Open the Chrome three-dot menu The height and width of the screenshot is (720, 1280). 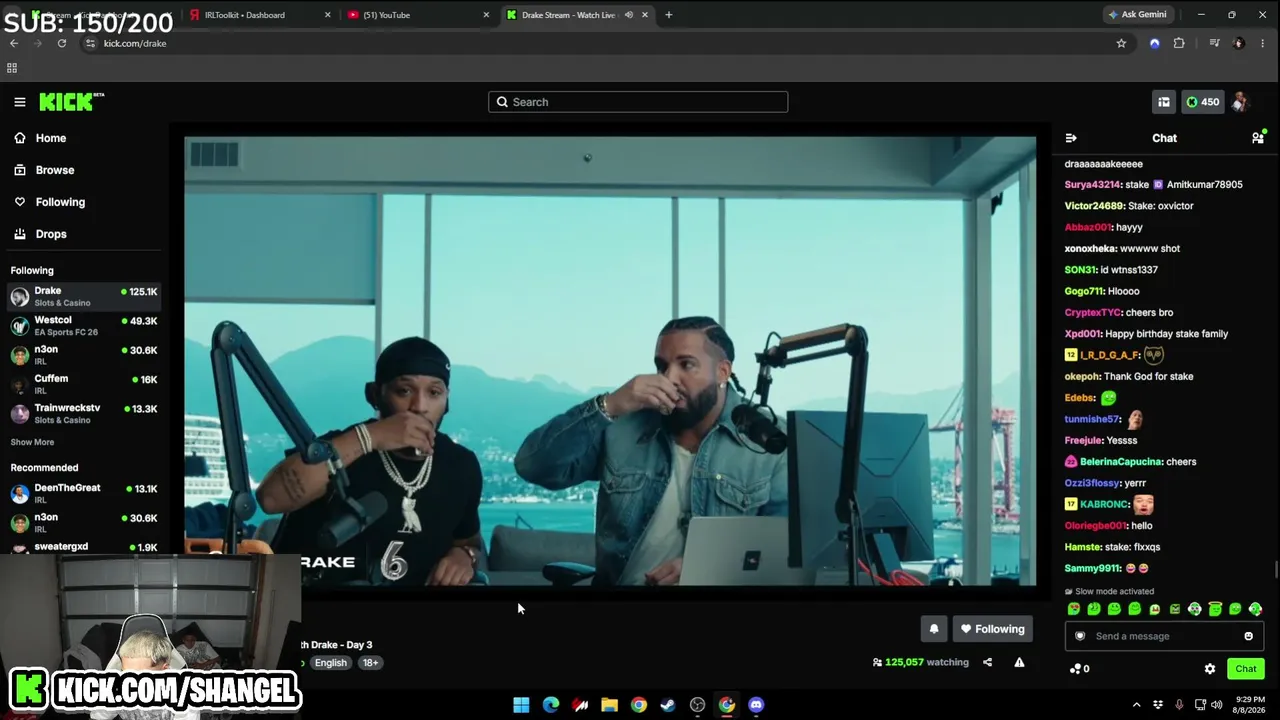coord(1264,43)
